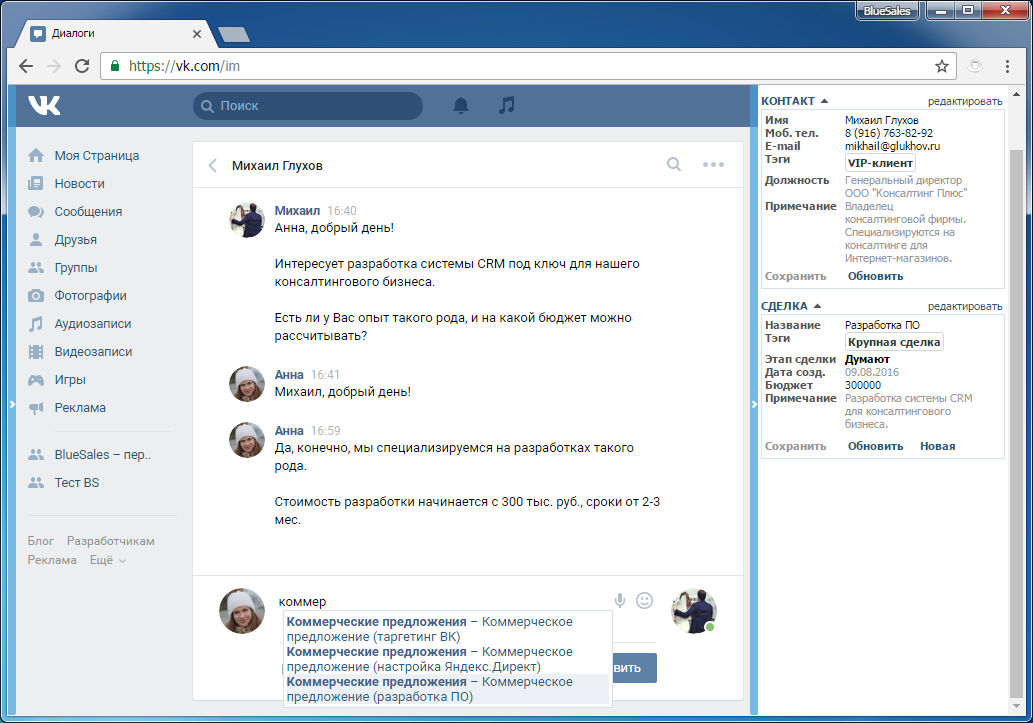Open Сообщения in the left sidebar
Image resolution: width=1033 pixels, height=723 pixels.
tap(88, 212)
